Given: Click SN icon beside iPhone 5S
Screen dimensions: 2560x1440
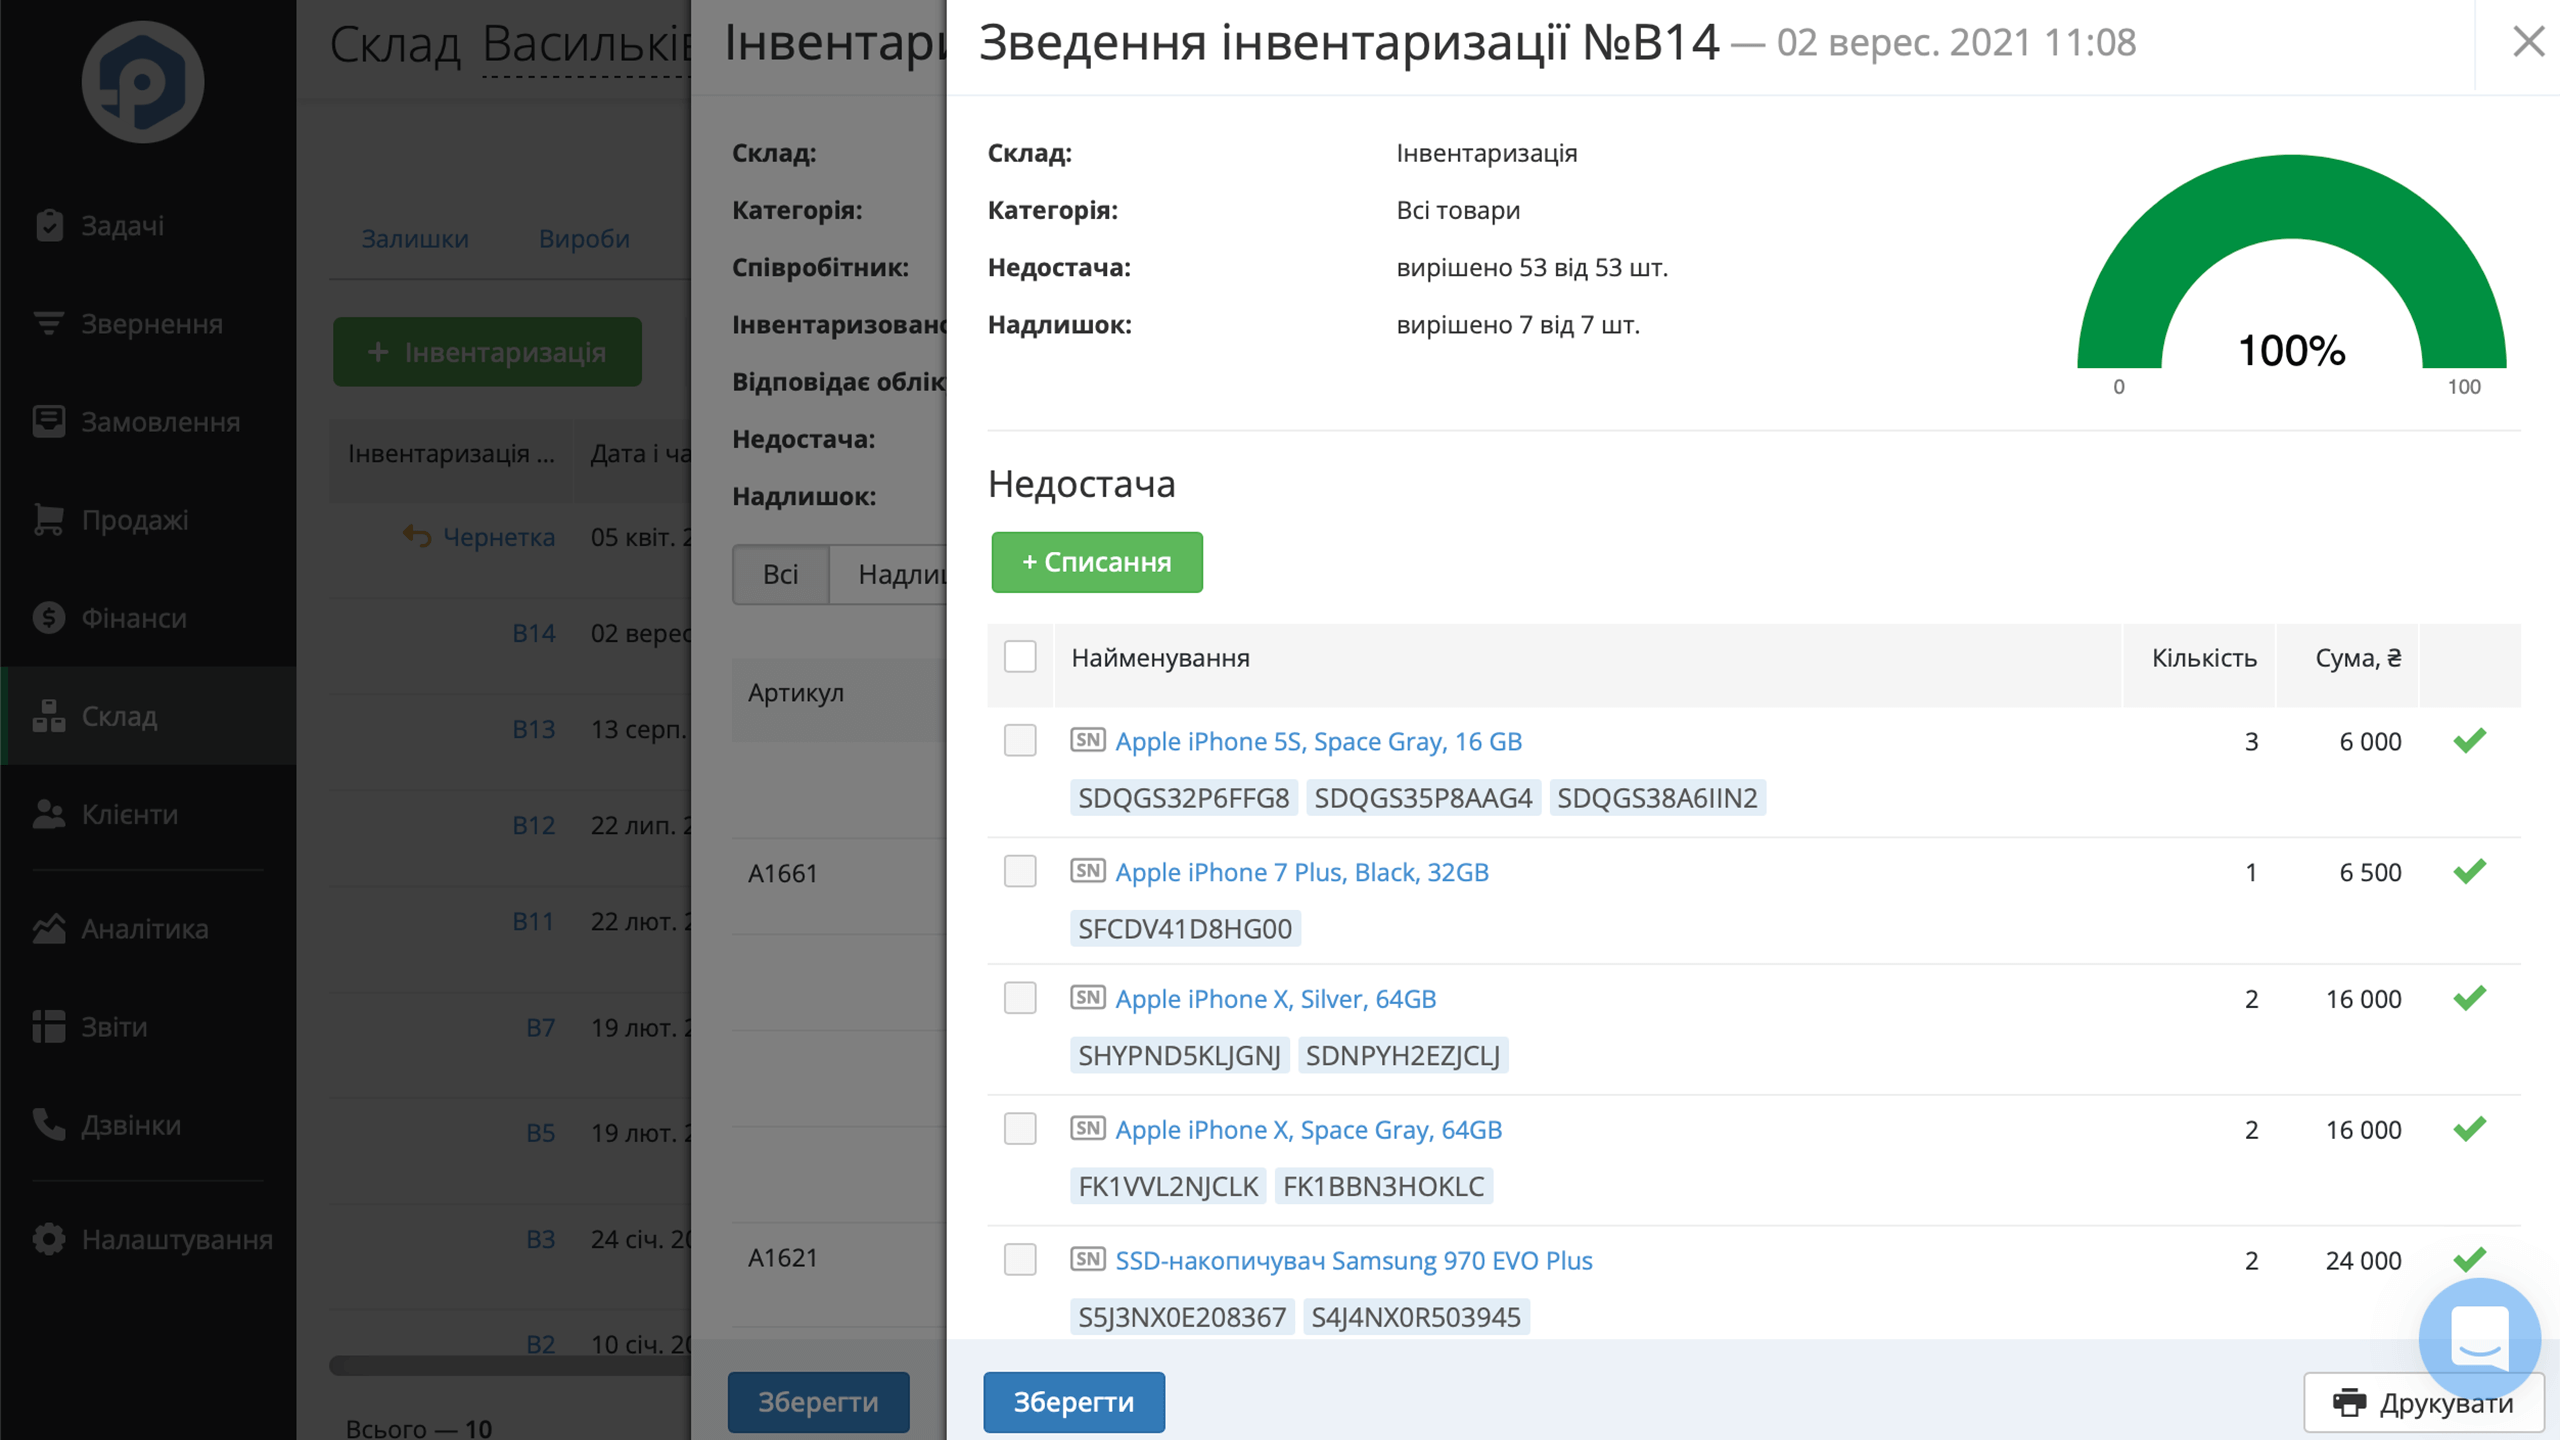Looking at the screenshot, I should point(1088,740).
